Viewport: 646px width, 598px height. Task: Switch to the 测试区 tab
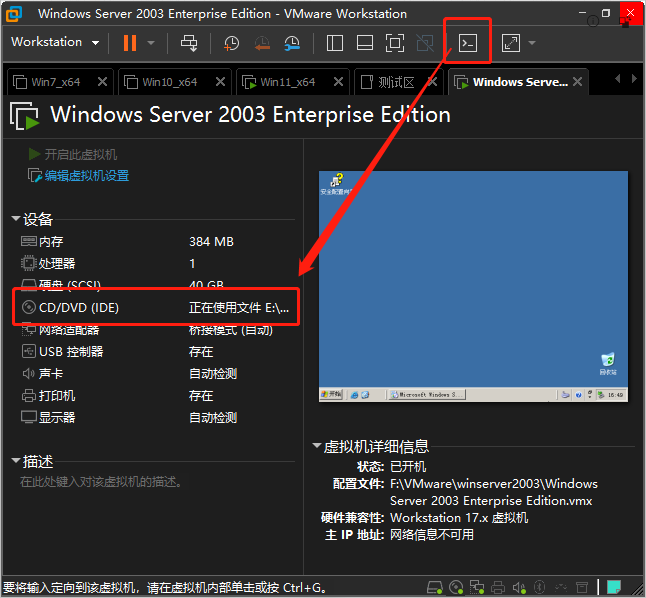(396, 82)
